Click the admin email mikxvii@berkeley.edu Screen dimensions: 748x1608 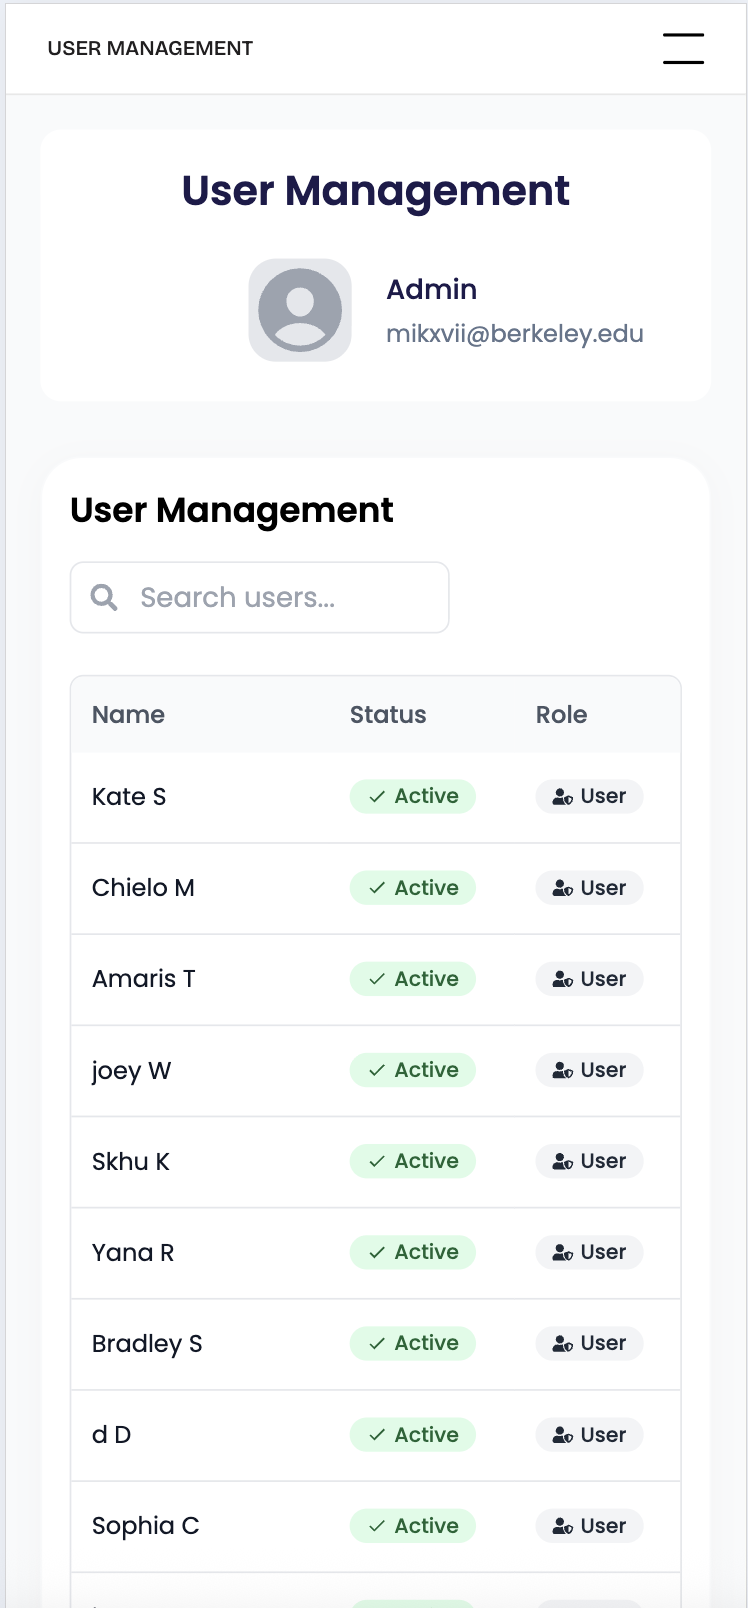(514, 334)
